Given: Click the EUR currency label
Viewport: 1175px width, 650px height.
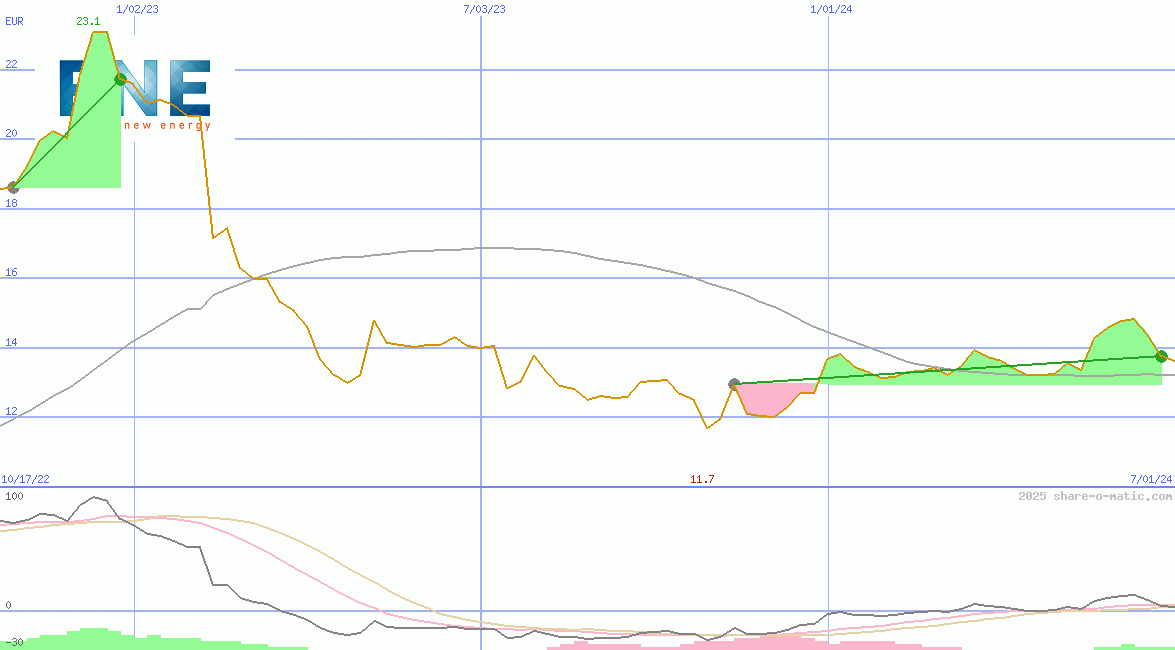Looking at the screenshot, I should pos(14,21).
